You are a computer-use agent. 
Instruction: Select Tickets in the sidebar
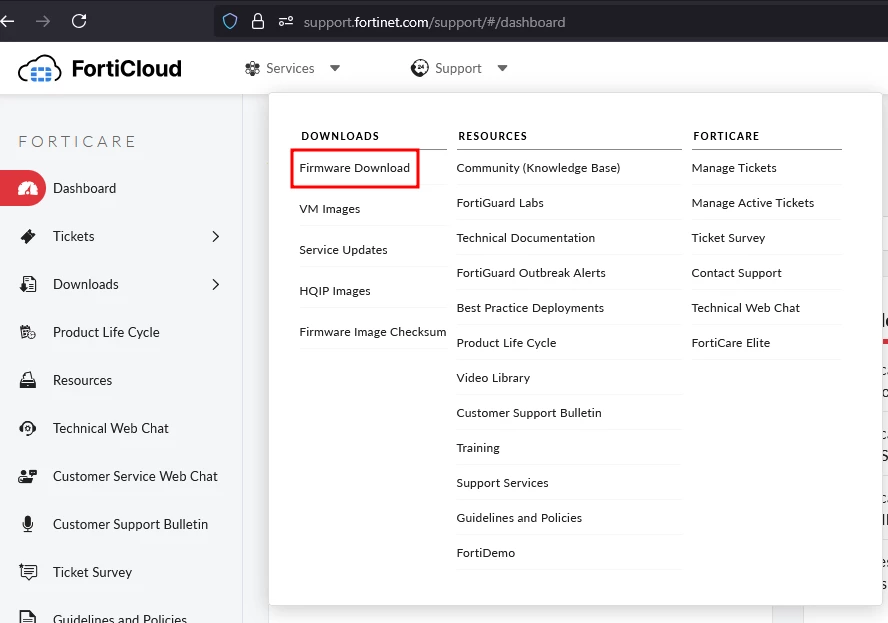tap(74, 236)
